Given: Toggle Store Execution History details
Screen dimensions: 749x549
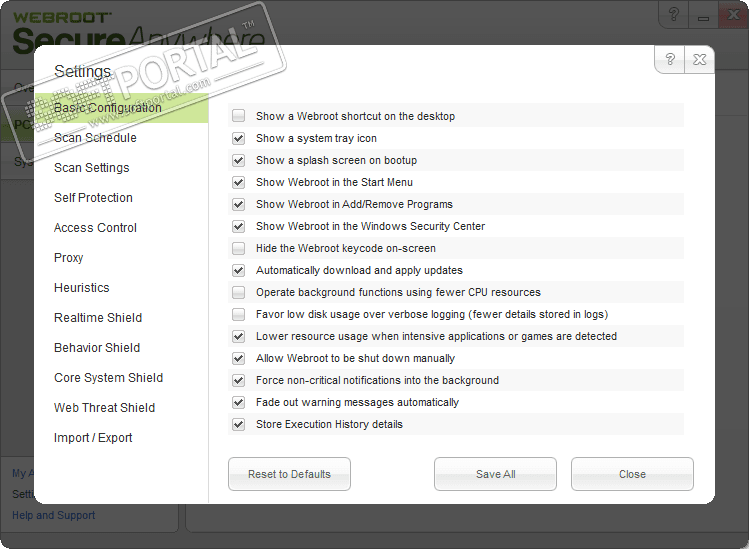Looking at the screenshot, I should coord(238,424).
